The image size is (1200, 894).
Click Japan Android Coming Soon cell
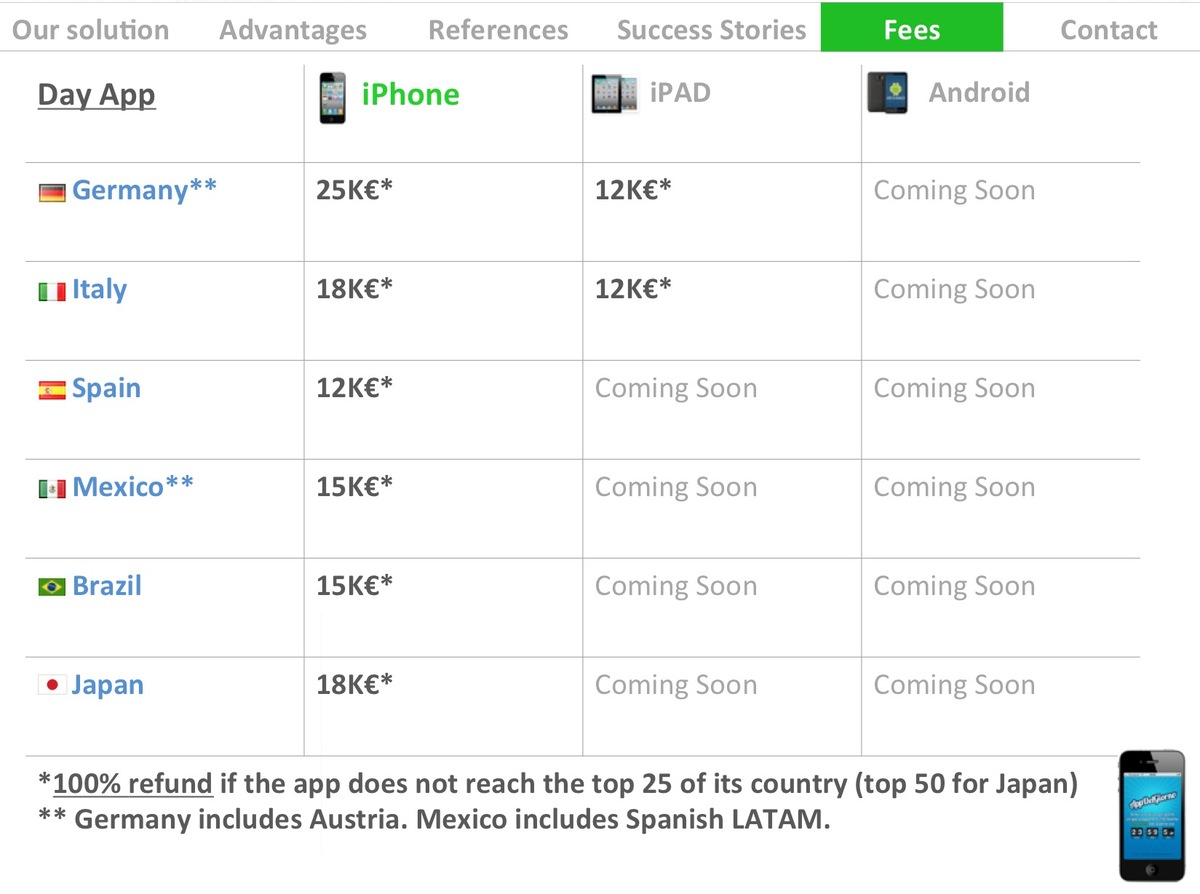click(x=954, y=685)
